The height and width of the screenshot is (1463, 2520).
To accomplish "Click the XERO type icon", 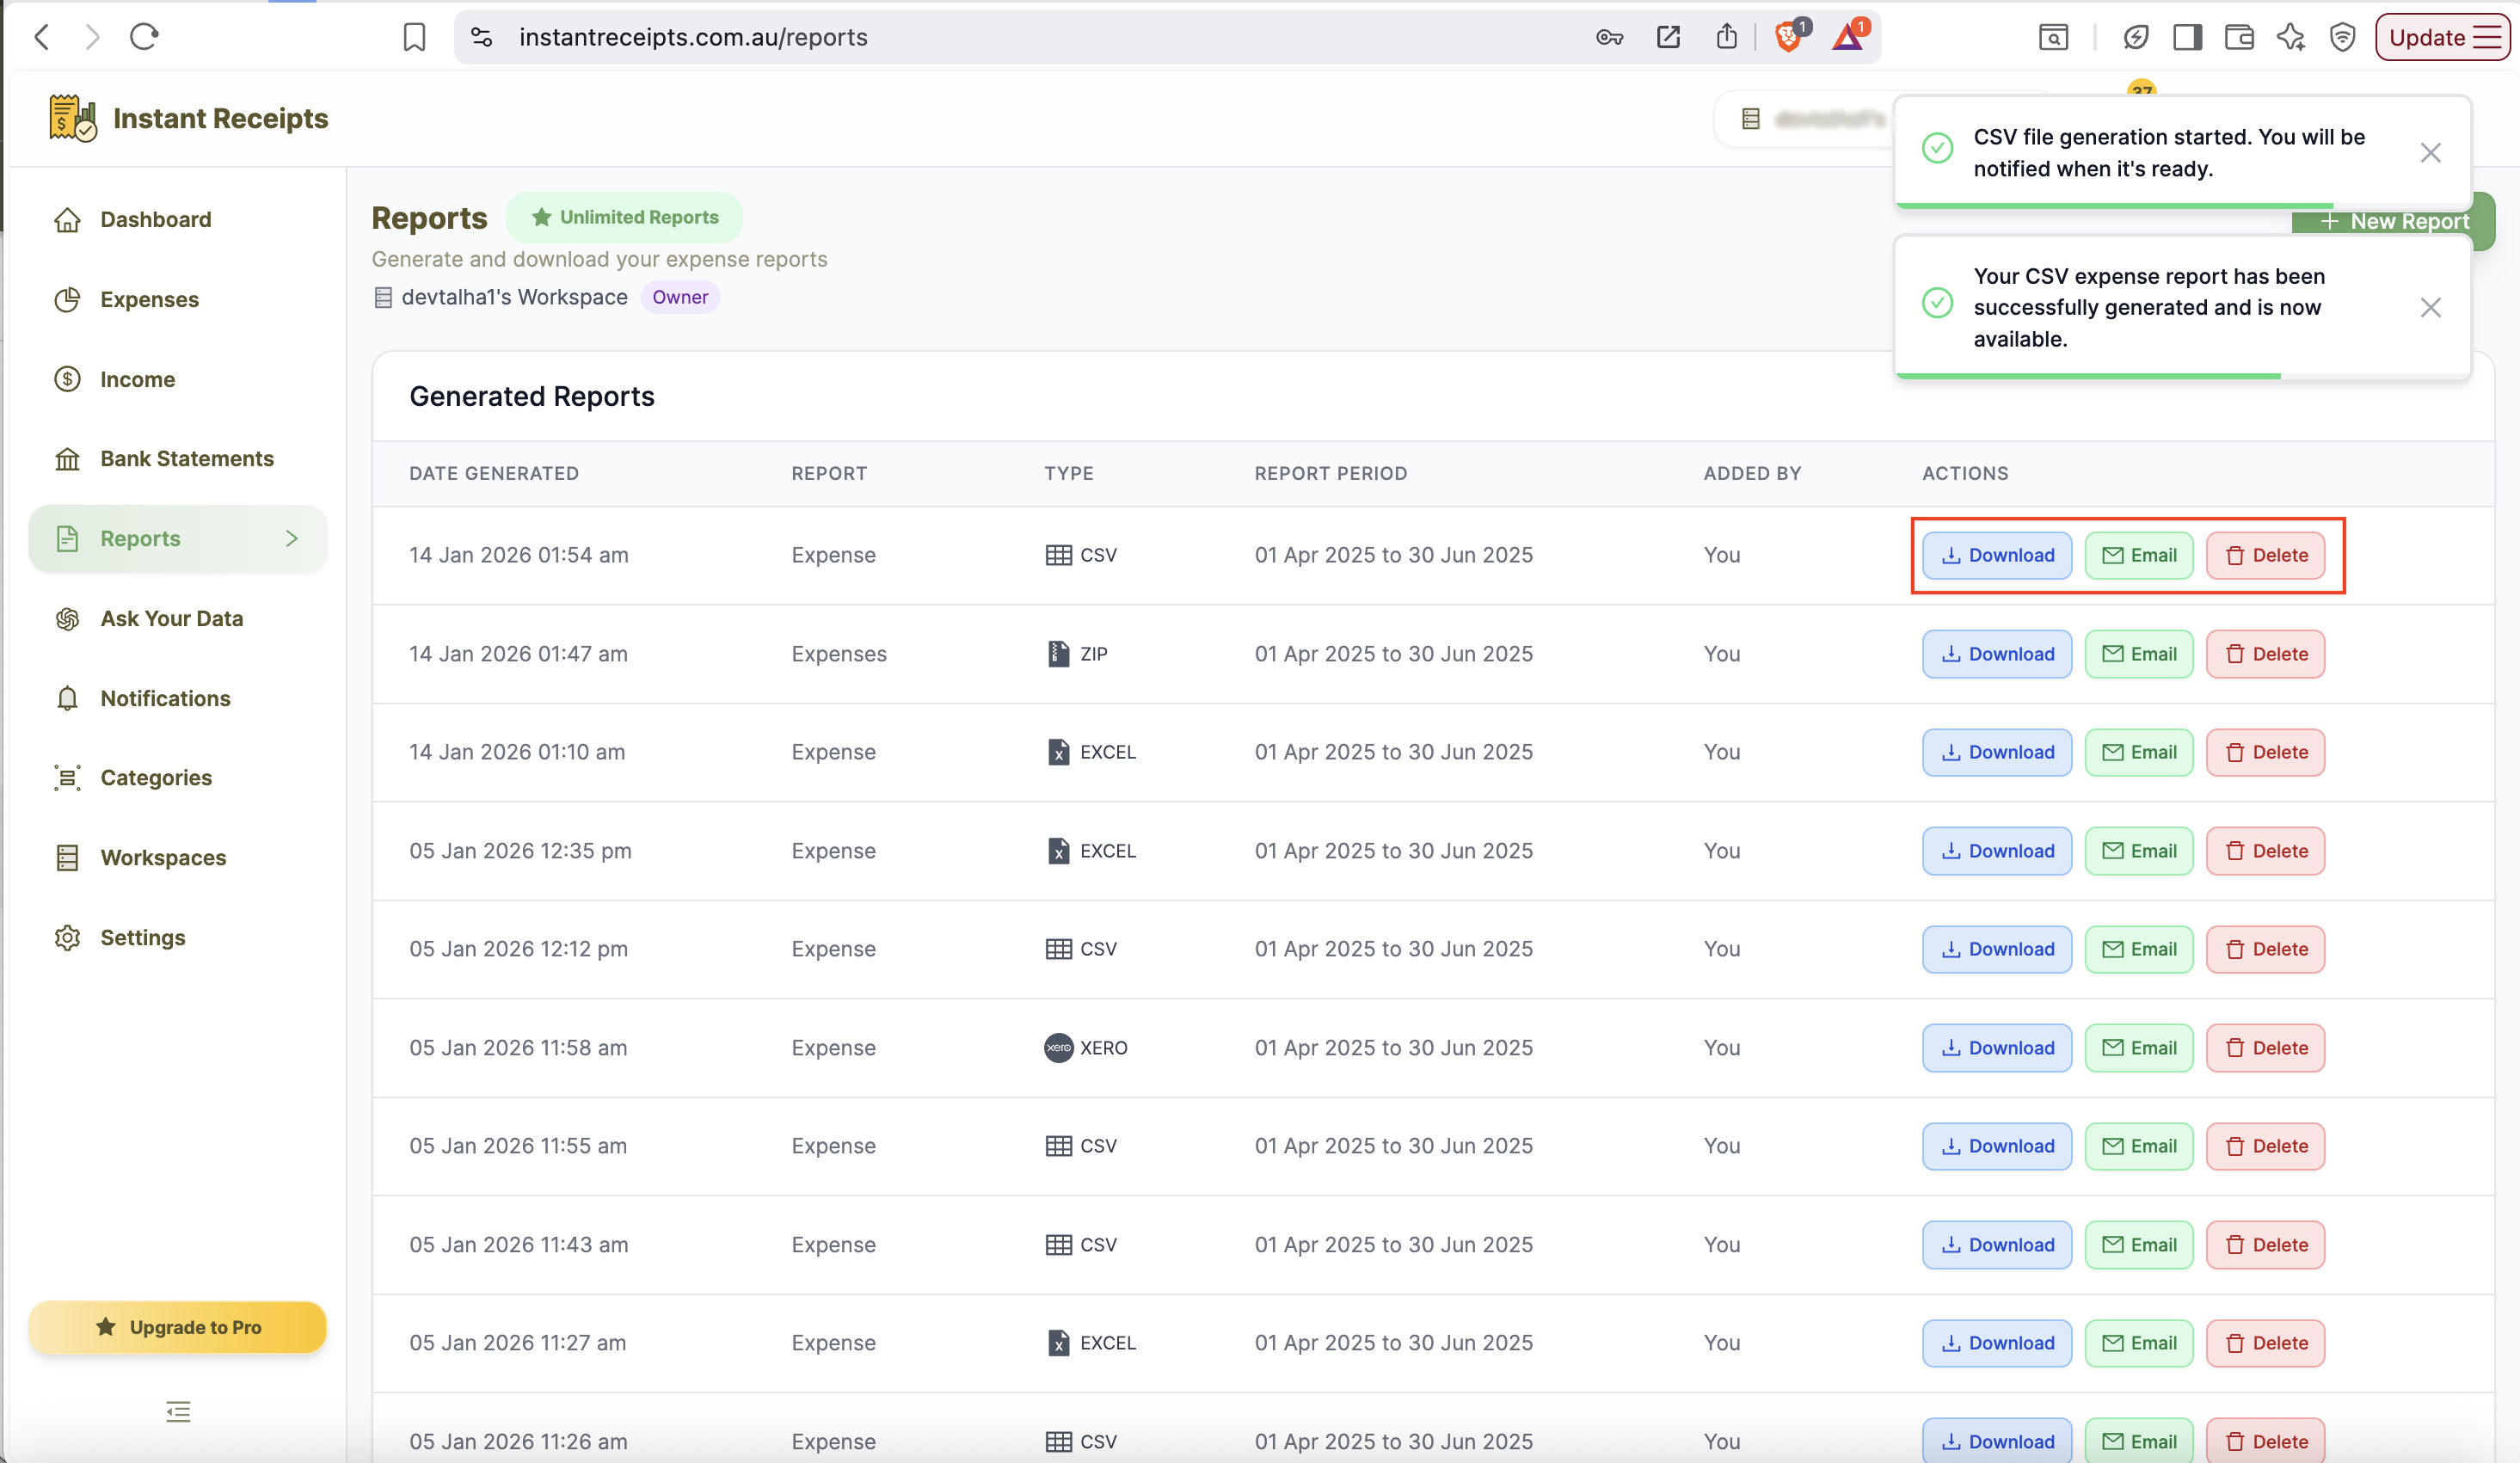I will [1058, 1048].
